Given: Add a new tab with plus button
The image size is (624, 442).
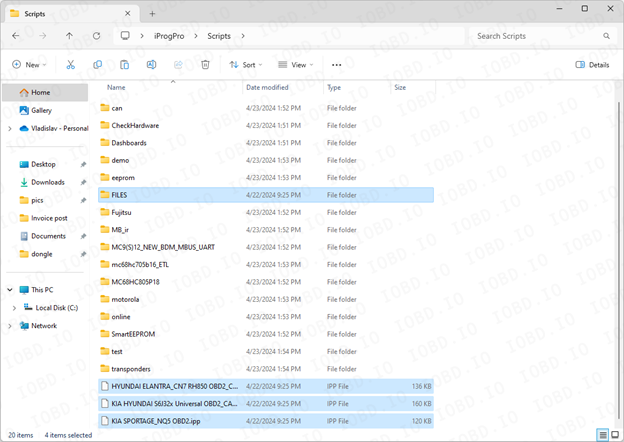Looking at the screenshot, I should pos(152,14).
